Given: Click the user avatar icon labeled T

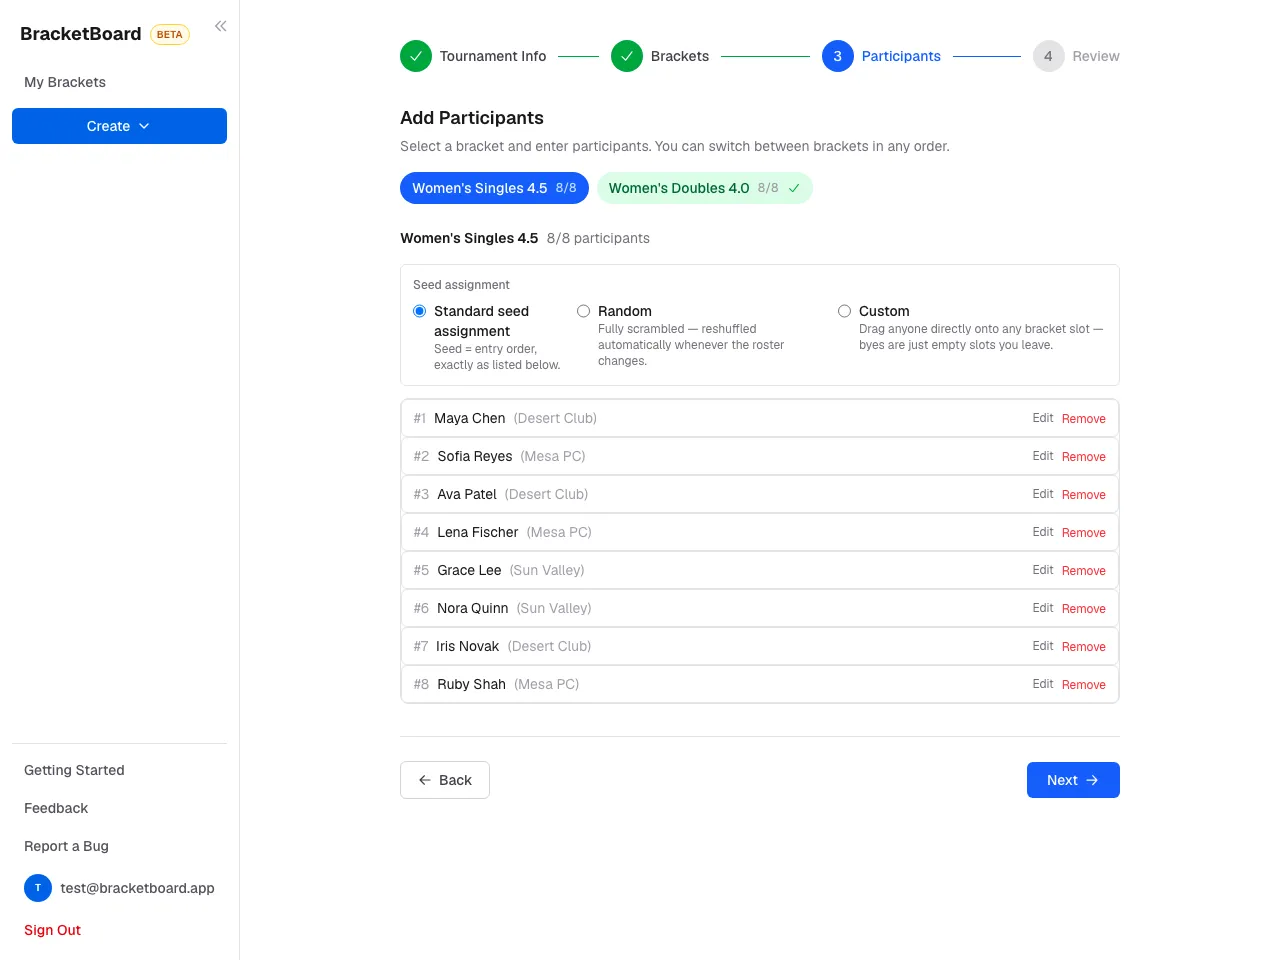Looking at the screenshot, I should (38, 888).
